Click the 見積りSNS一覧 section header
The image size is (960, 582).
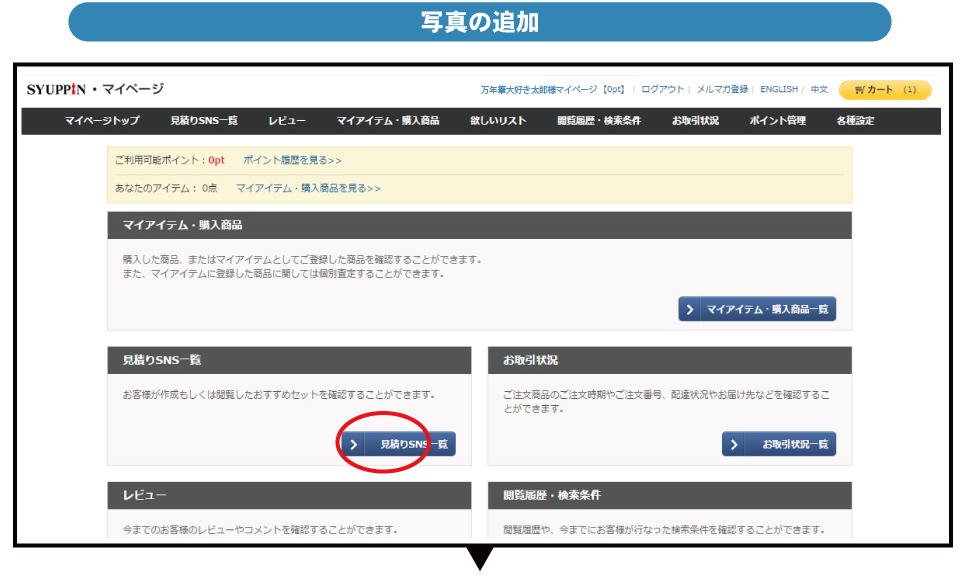290,360
